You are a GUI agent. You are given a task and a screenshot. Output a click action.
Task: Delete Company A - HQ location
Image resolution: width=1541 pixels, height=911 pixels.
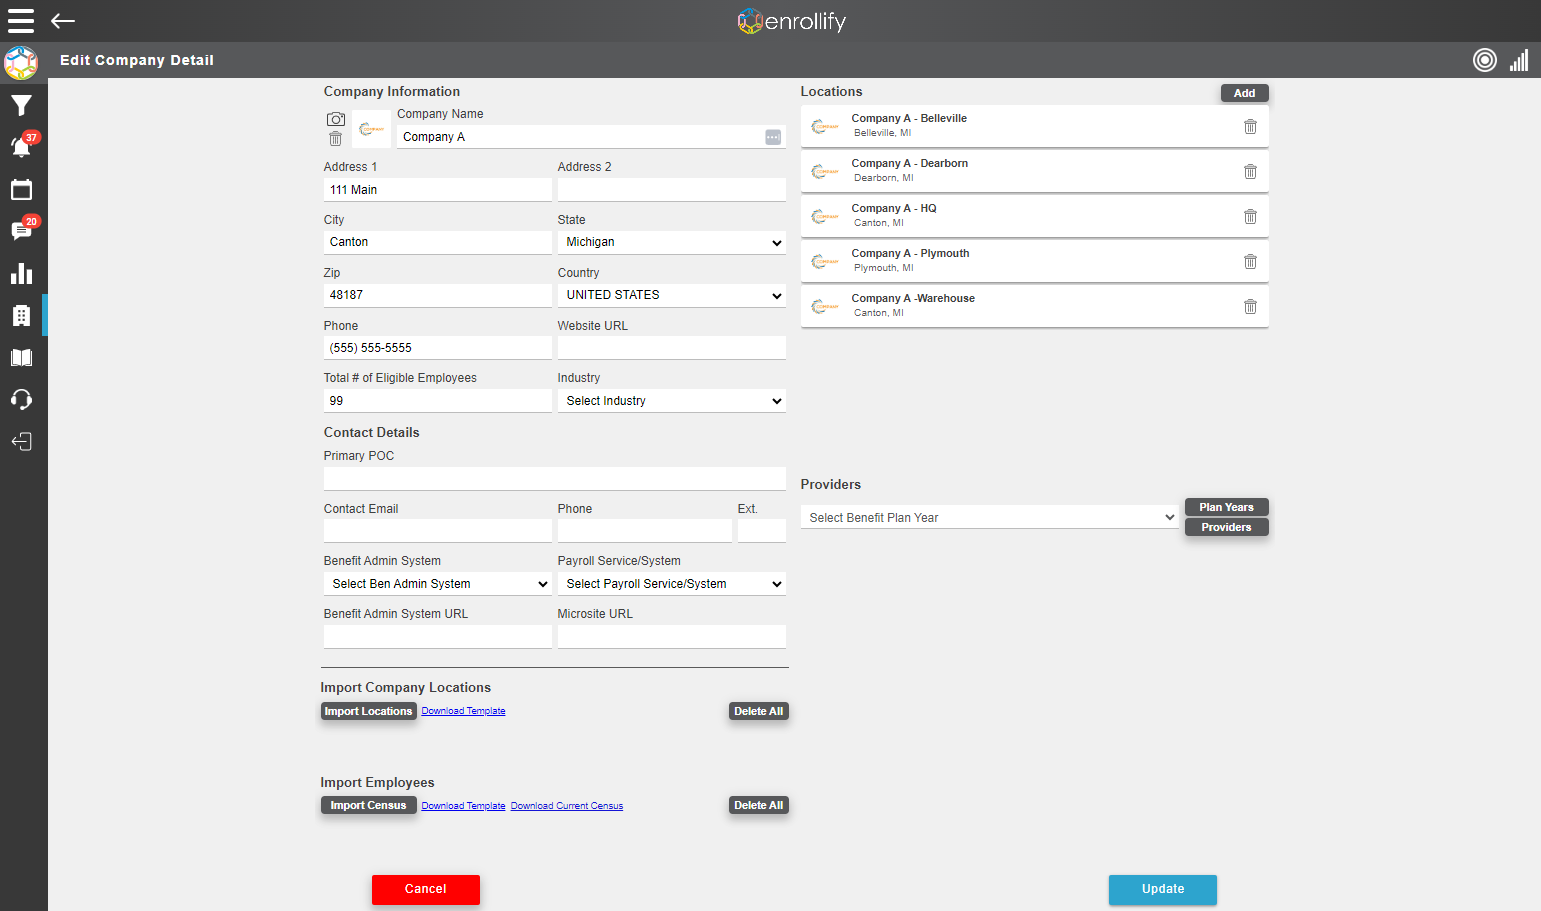click(1250, 216)
